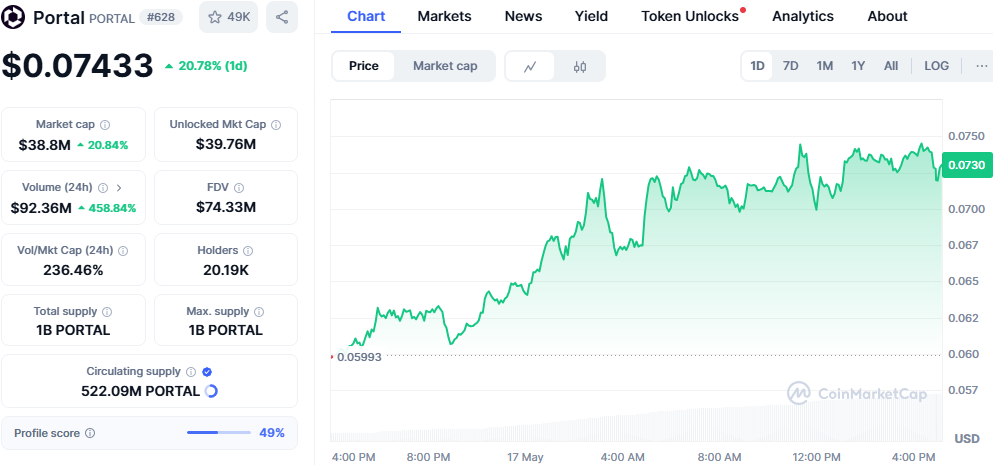Open the chart's three-dot more options
The height and width of the screenshot is (465, 993).
point(981,66)
